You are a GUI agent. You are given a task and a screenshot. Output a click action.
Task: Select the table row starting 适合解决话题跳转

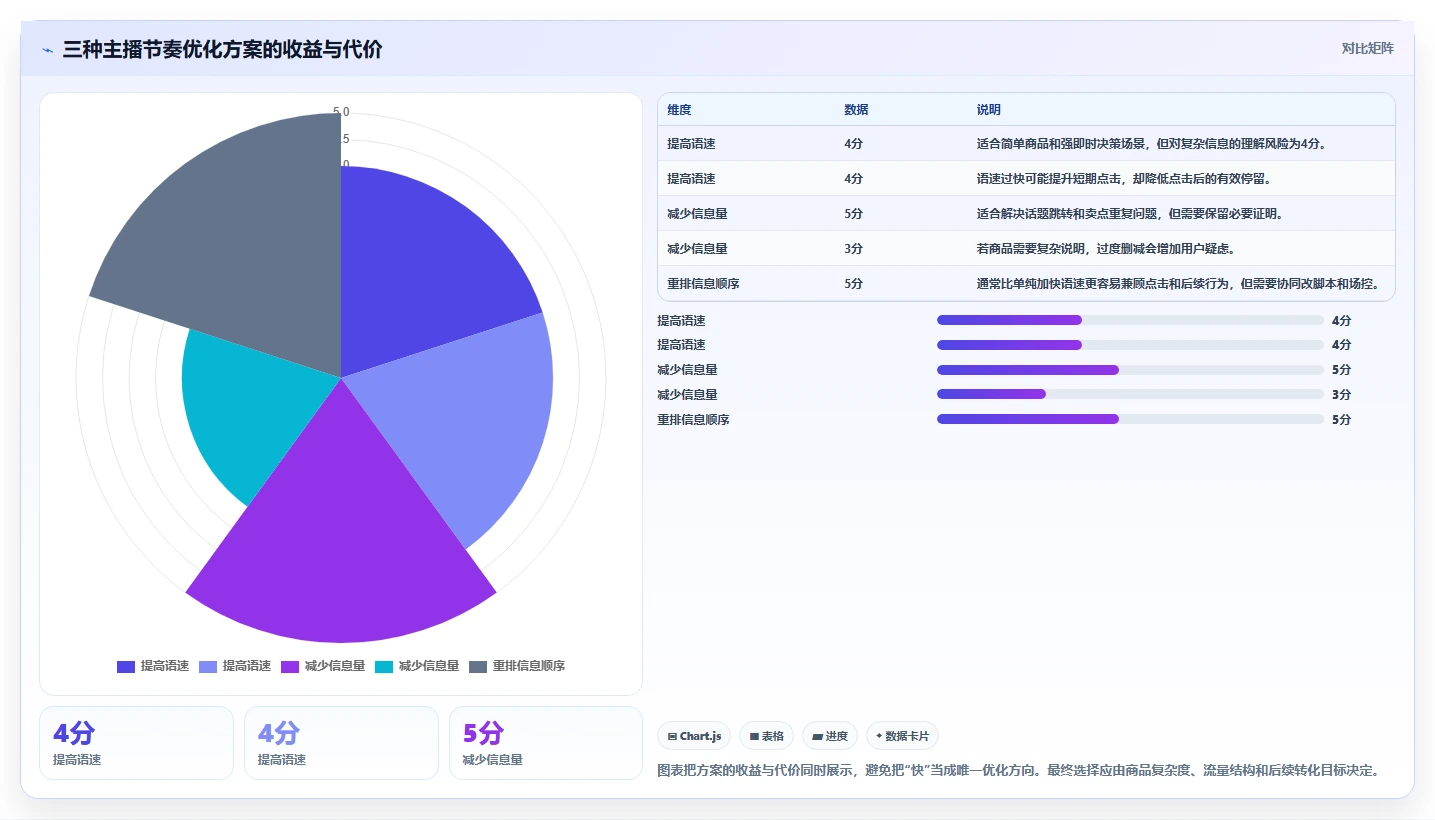point(1026,214)
